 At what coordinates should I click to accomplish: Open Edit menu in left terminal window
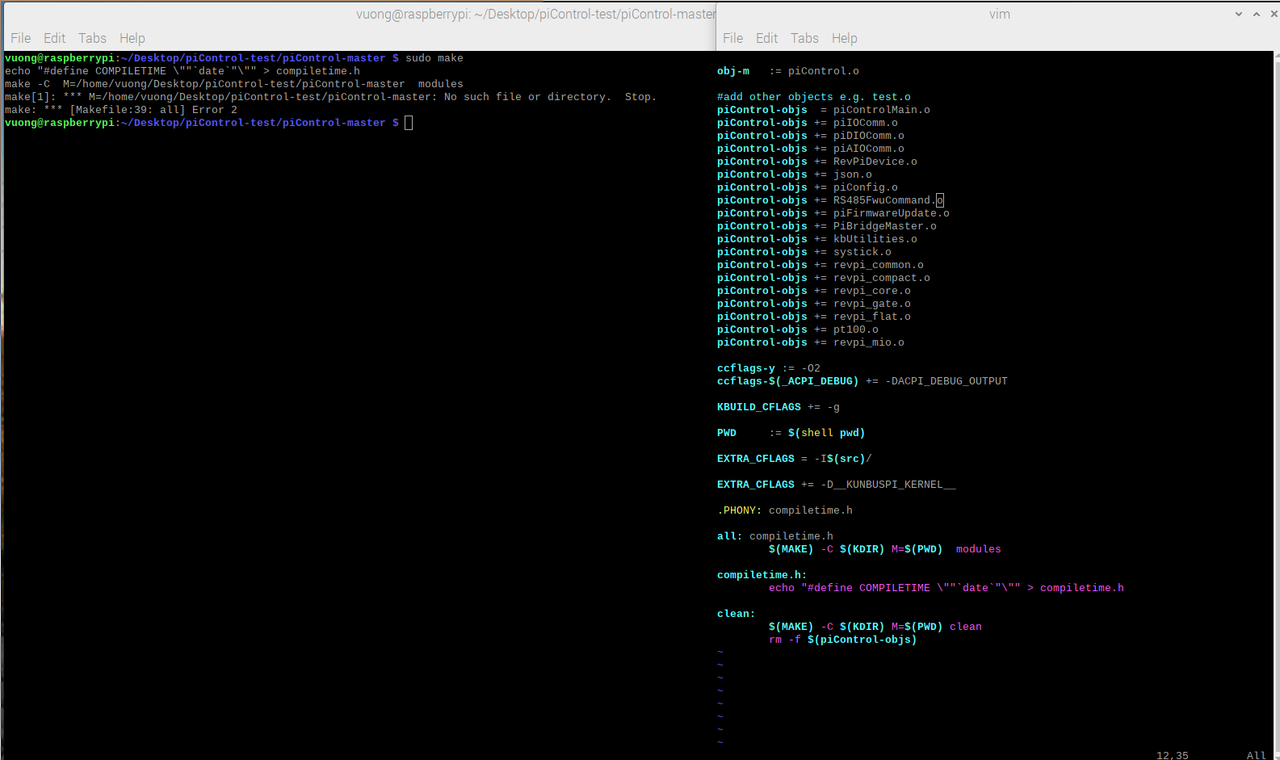coord(54,38)
